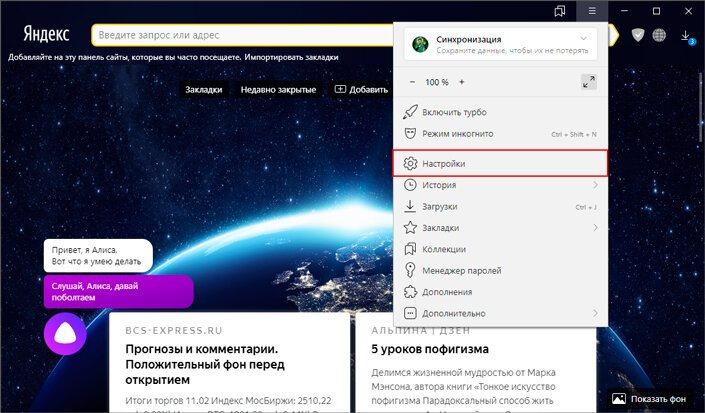The width and height of the screenshot is (705, 413).
Task: Open Дополнения menu item
Action: (500, 292)
